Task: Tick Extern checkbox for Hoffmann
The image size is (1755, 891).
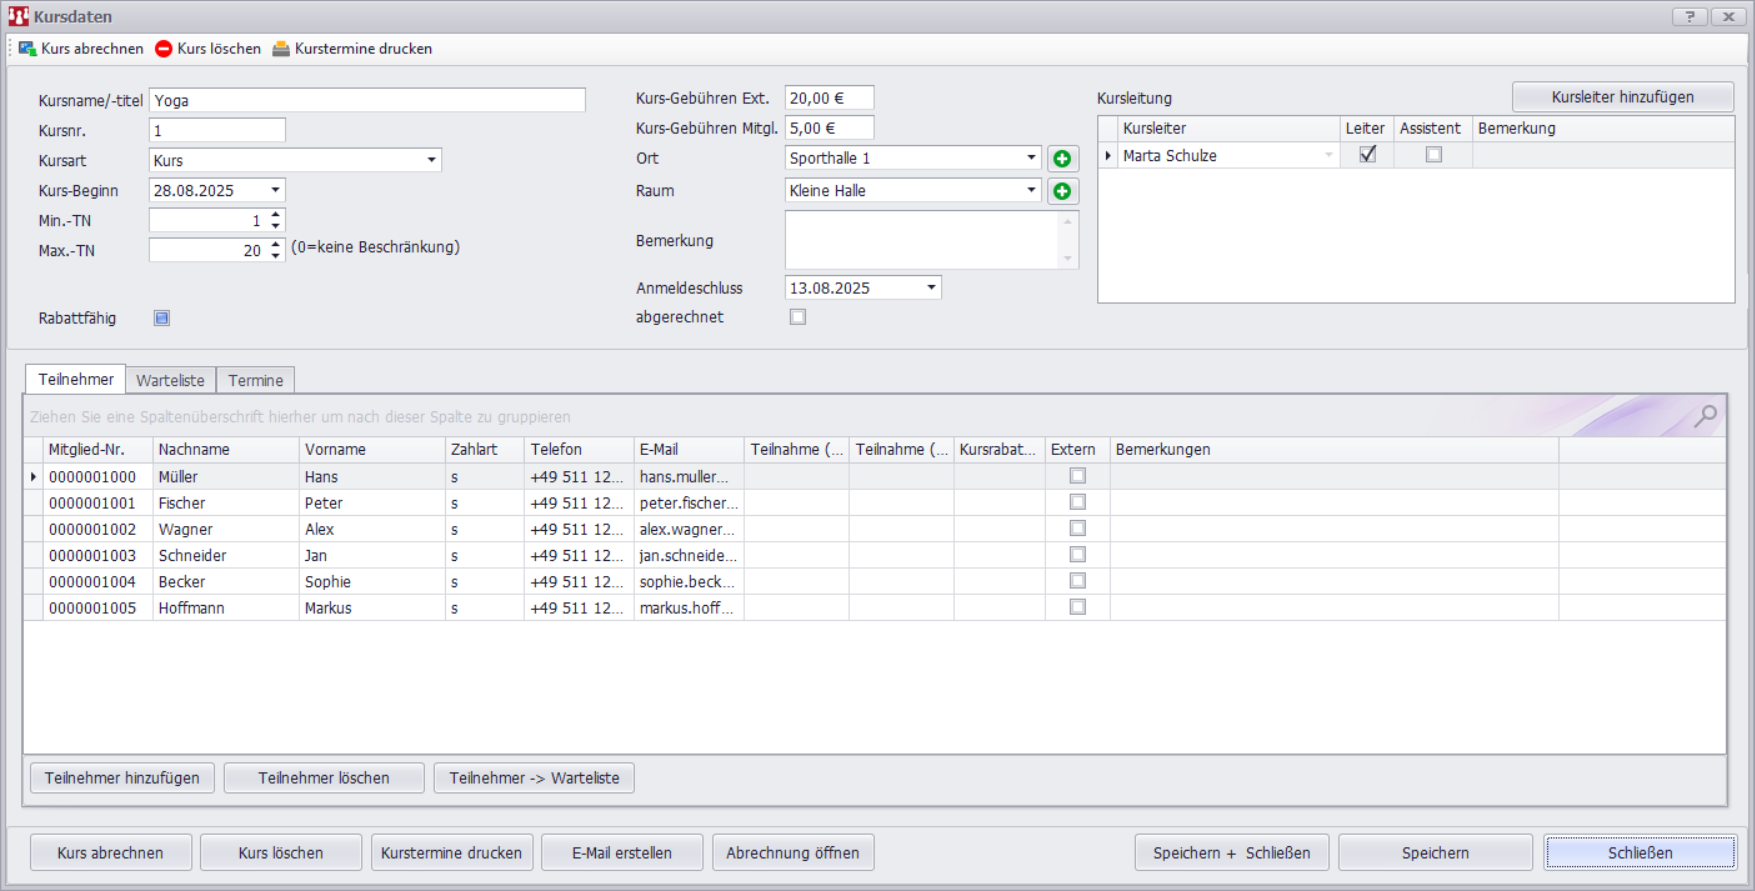Action: point(1078,607)
